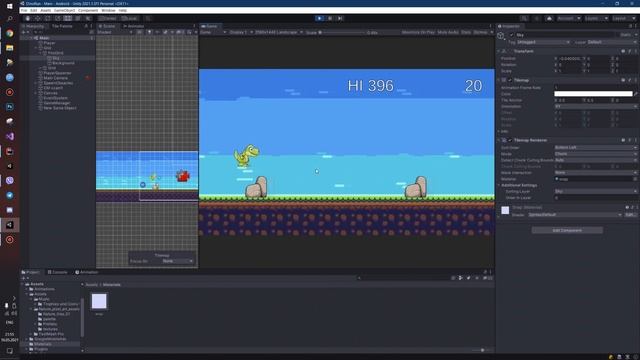Toggle Mute Audio in Game view
The width and height of the screenshot is (640, 360).
448,32
